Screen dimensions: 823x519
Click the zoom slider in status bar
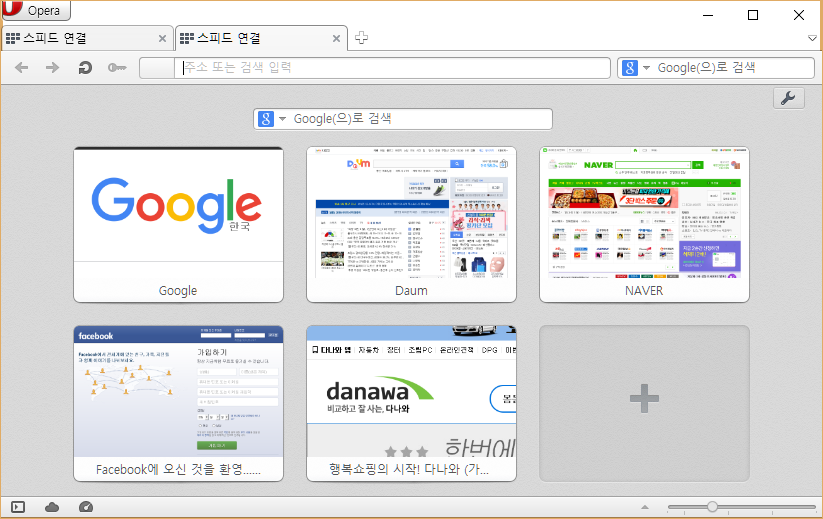[712, 507]
